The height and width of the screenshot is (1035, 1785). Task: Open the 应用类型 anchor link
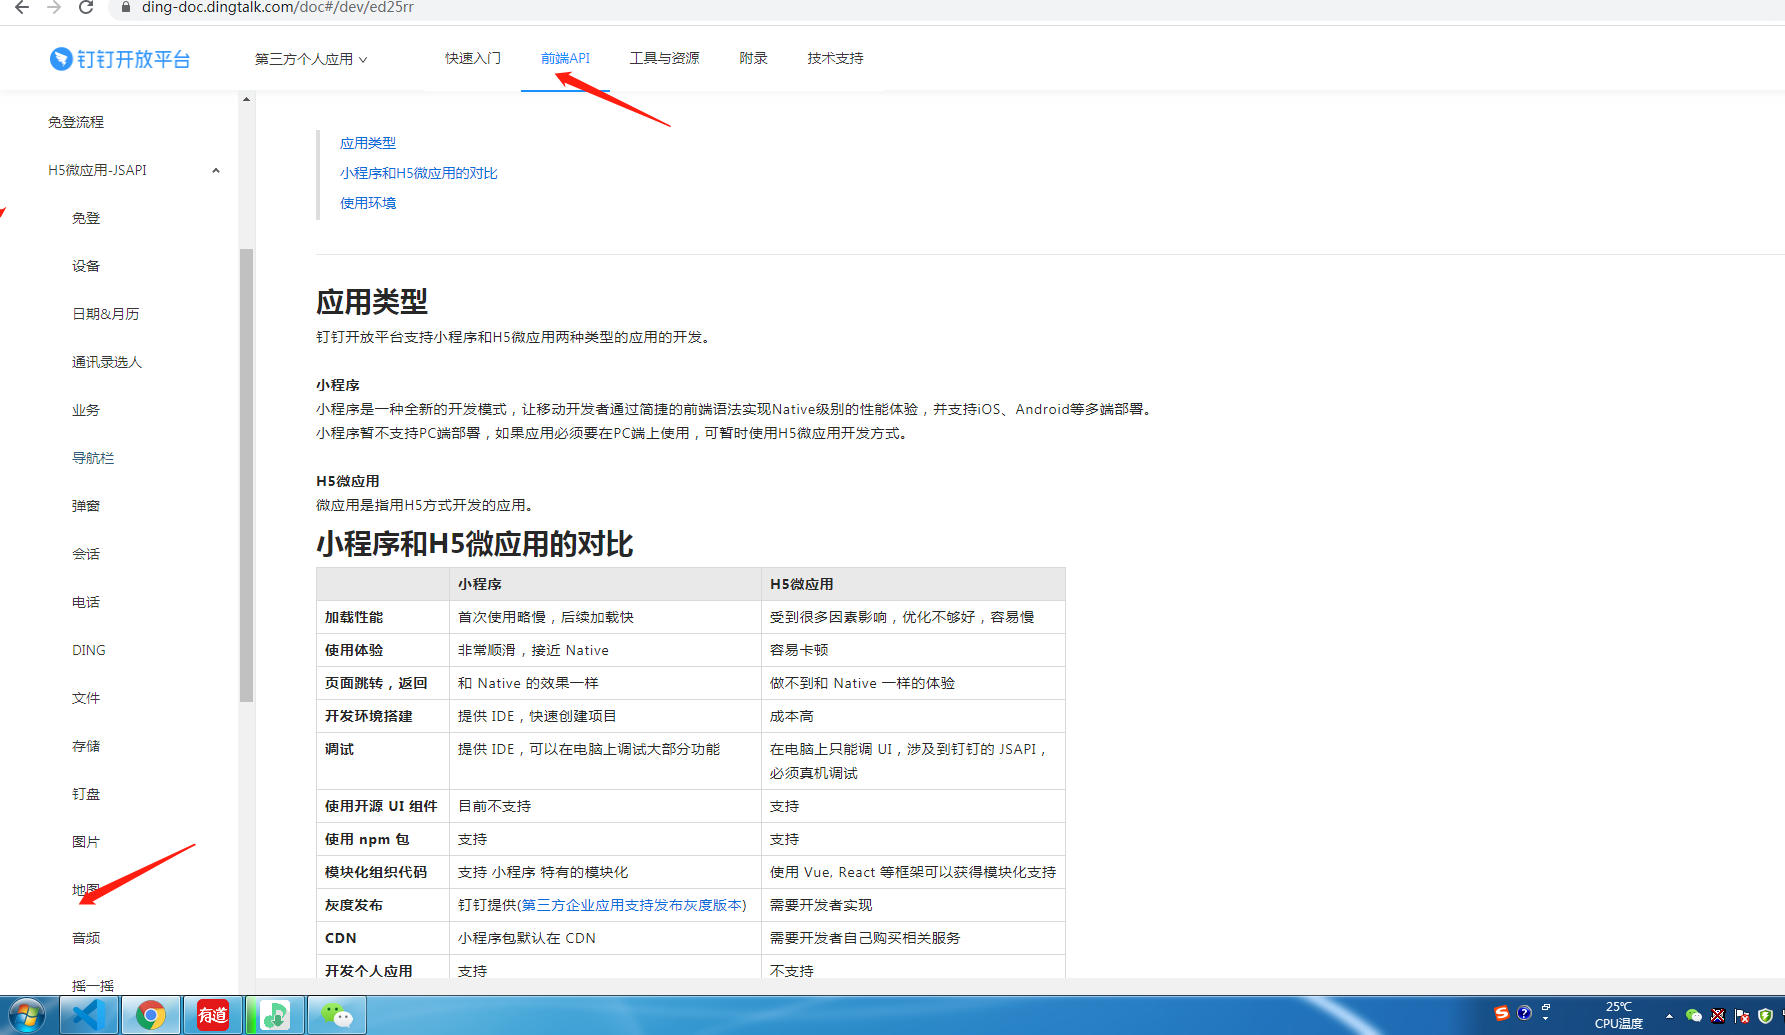[367, 142]
